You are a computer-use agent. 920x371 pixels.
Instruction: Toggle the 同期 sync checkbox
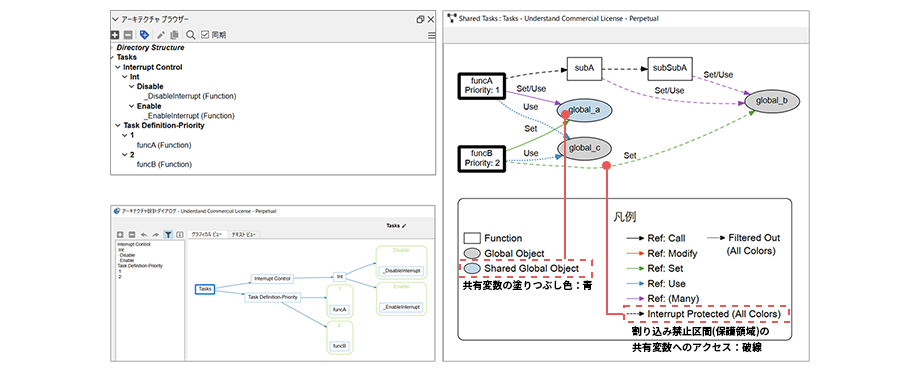pos(205,35)
